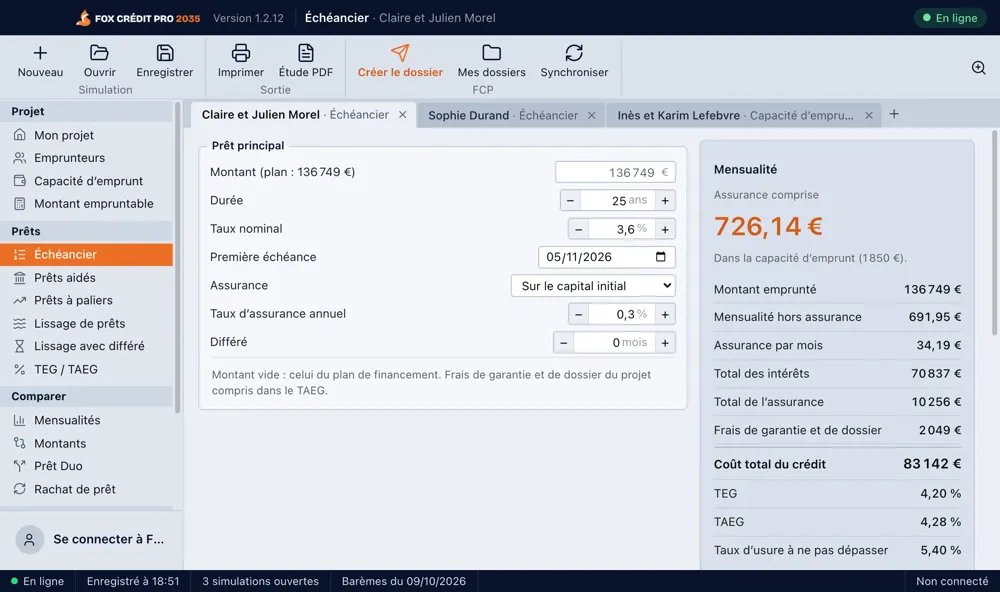Select Montant empruntable in the sidebar
The height and width of the screenshot is (592, 1000).
click(x=86, y=204)
